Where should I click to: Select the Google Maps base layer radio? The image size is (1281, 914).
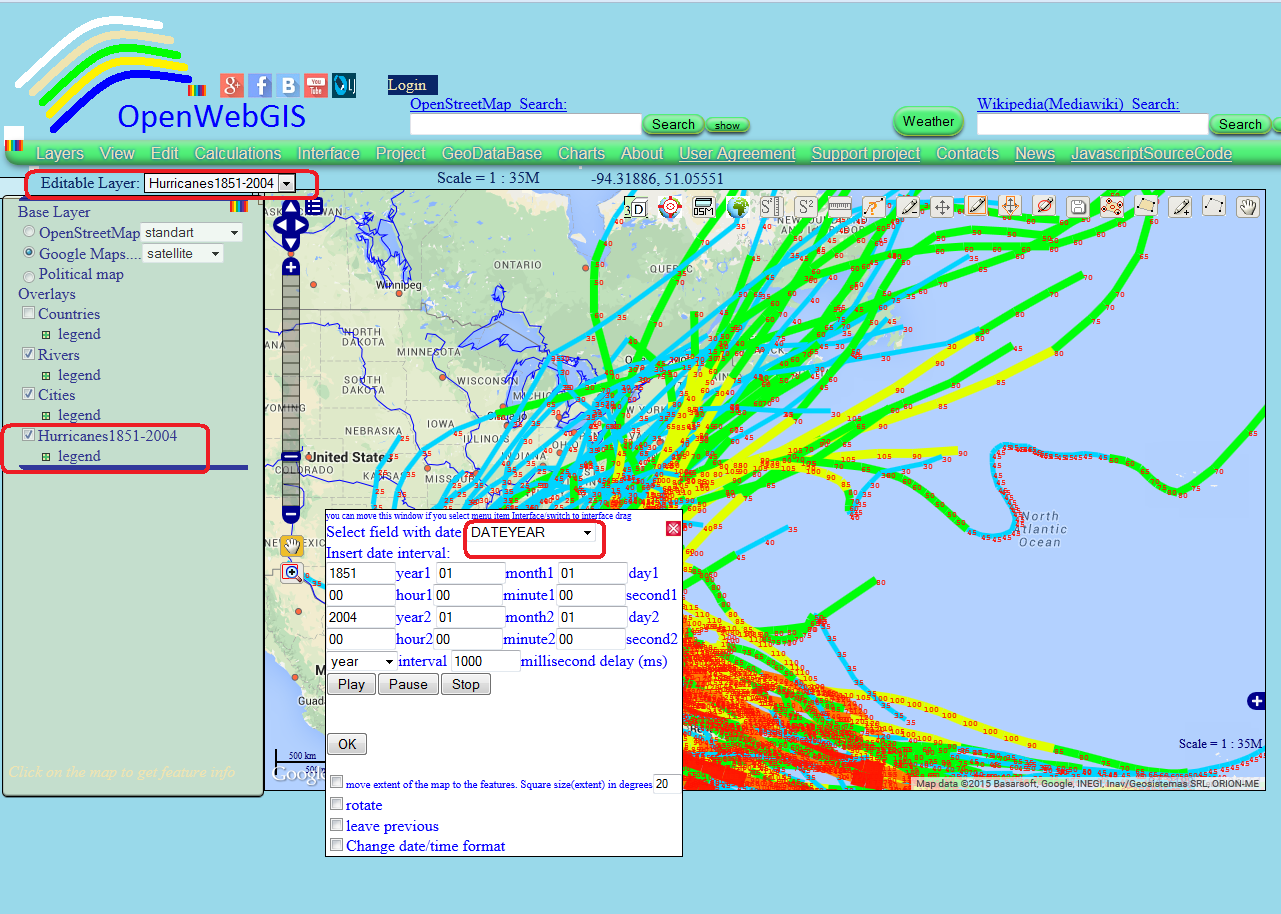pos(29,254)
